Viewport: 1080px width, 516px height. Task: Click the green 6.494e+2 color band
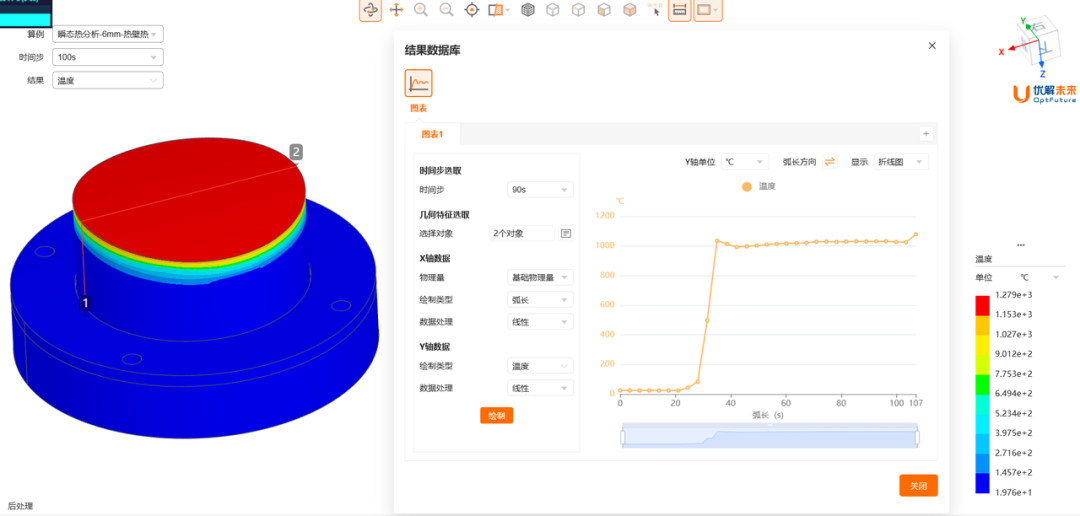tap(982, 384)
